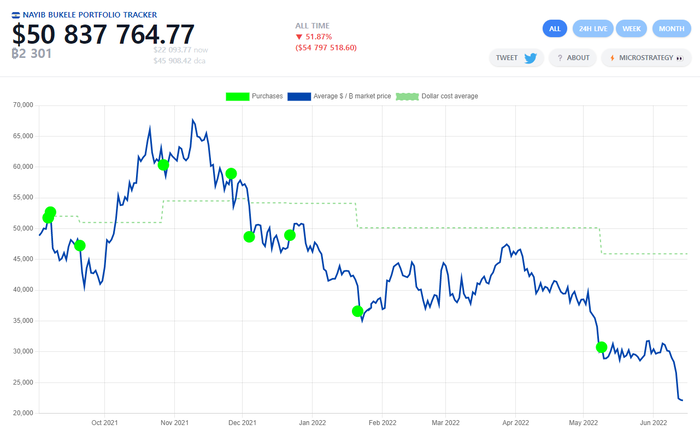Click the 45,000 y-axis label

click(23, 259)
